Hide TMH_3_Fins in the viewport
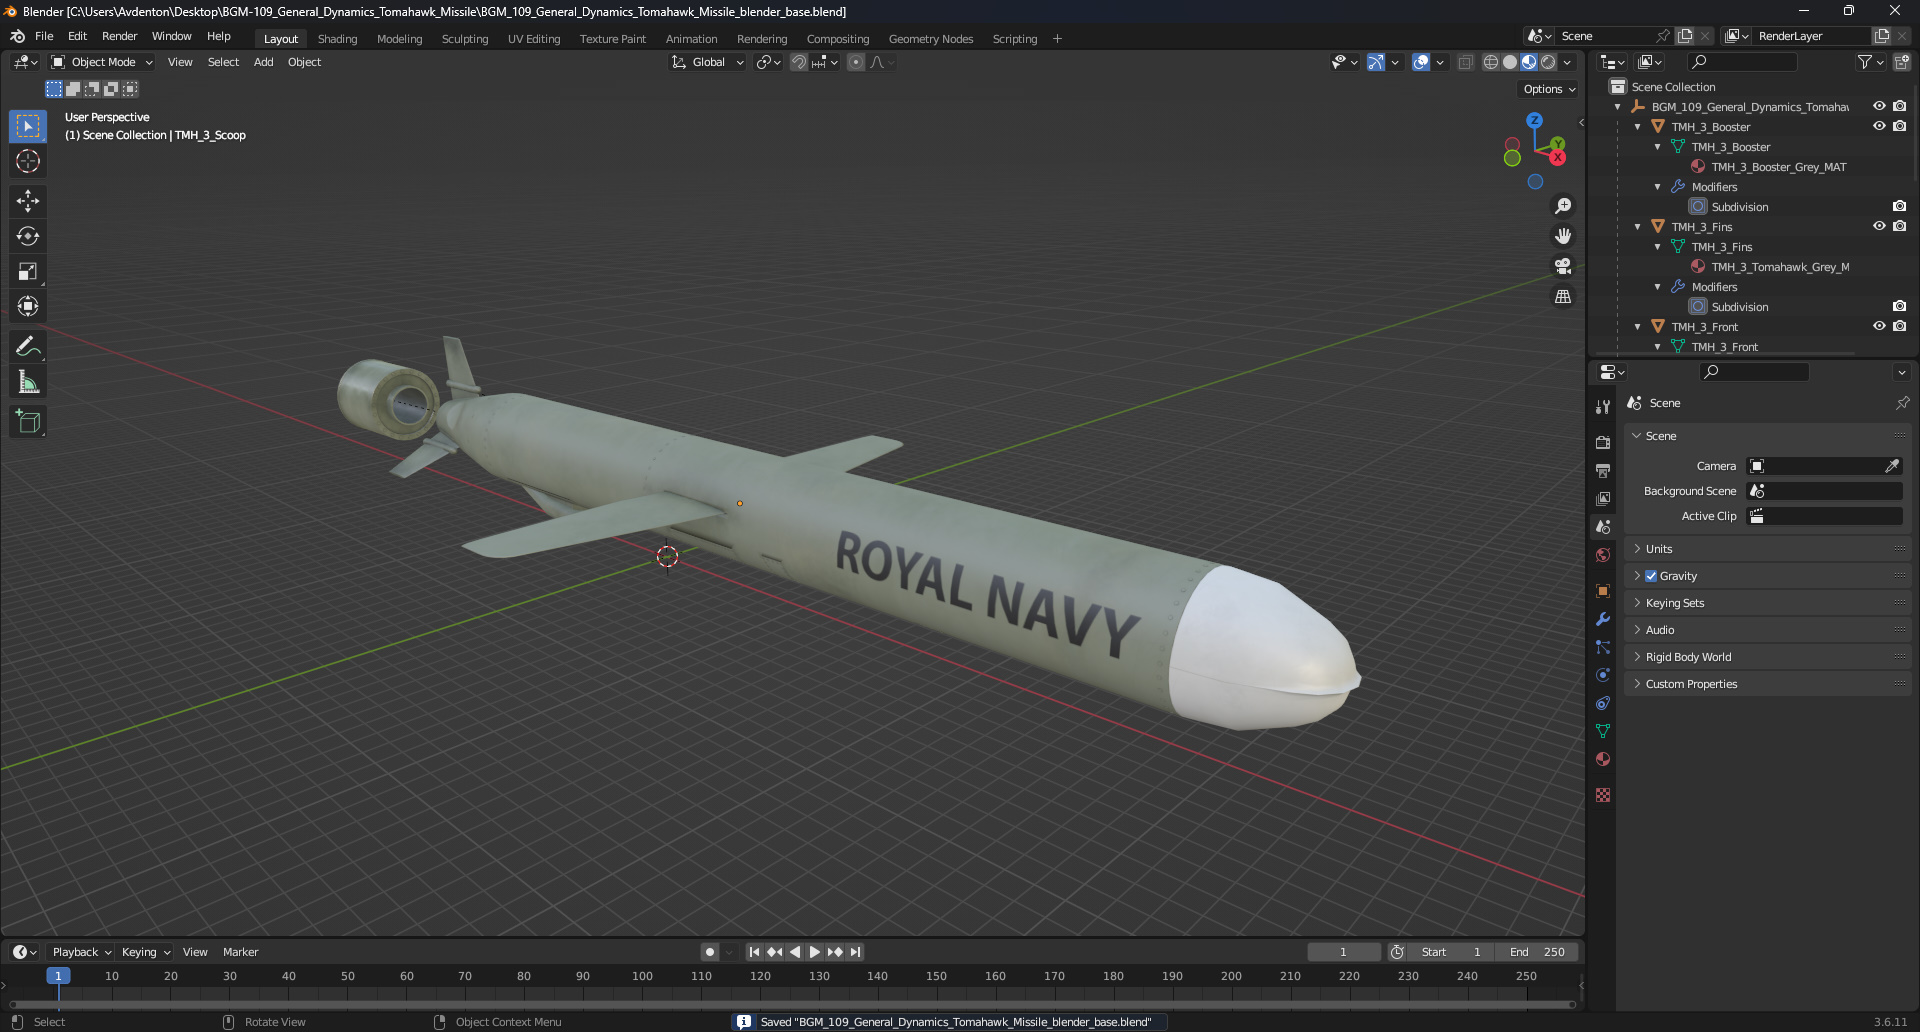The image size is (1920, 1032). coord(1879,226)
